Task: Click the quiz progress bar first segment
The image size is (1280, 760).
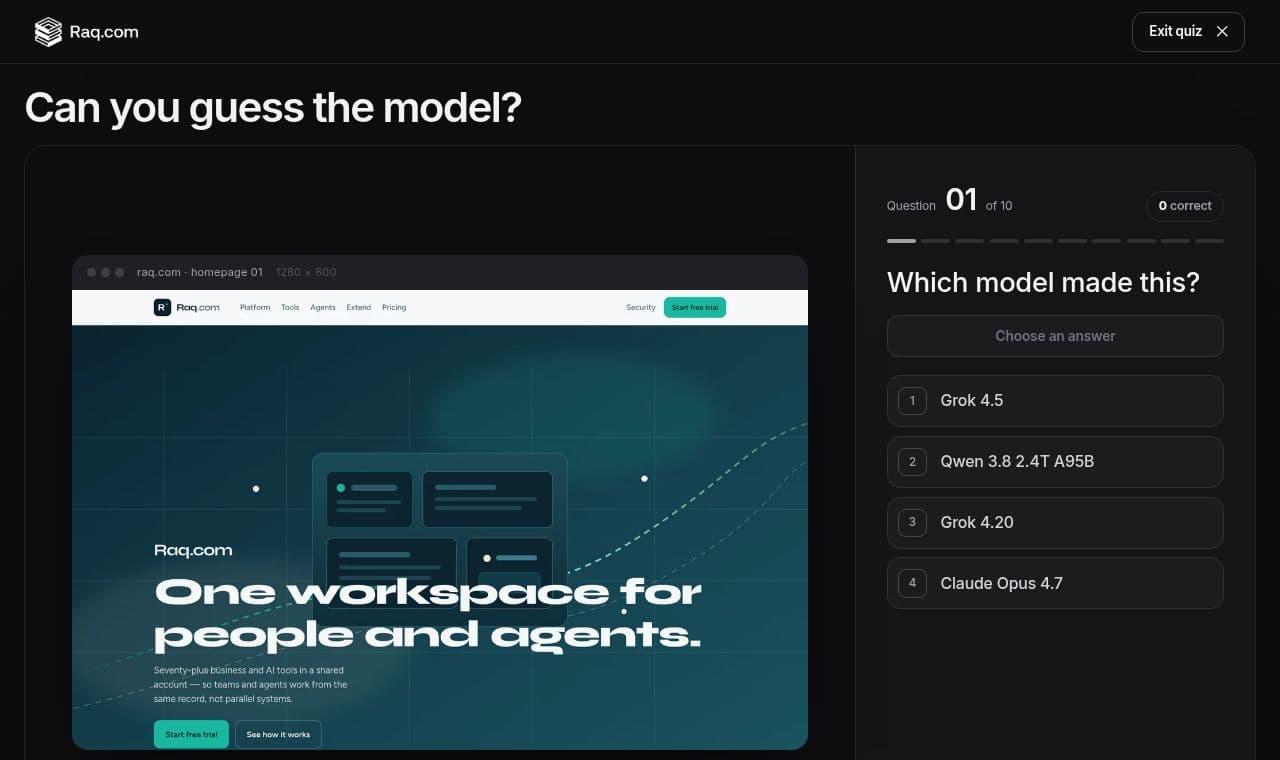Action: tap(901, 241)
